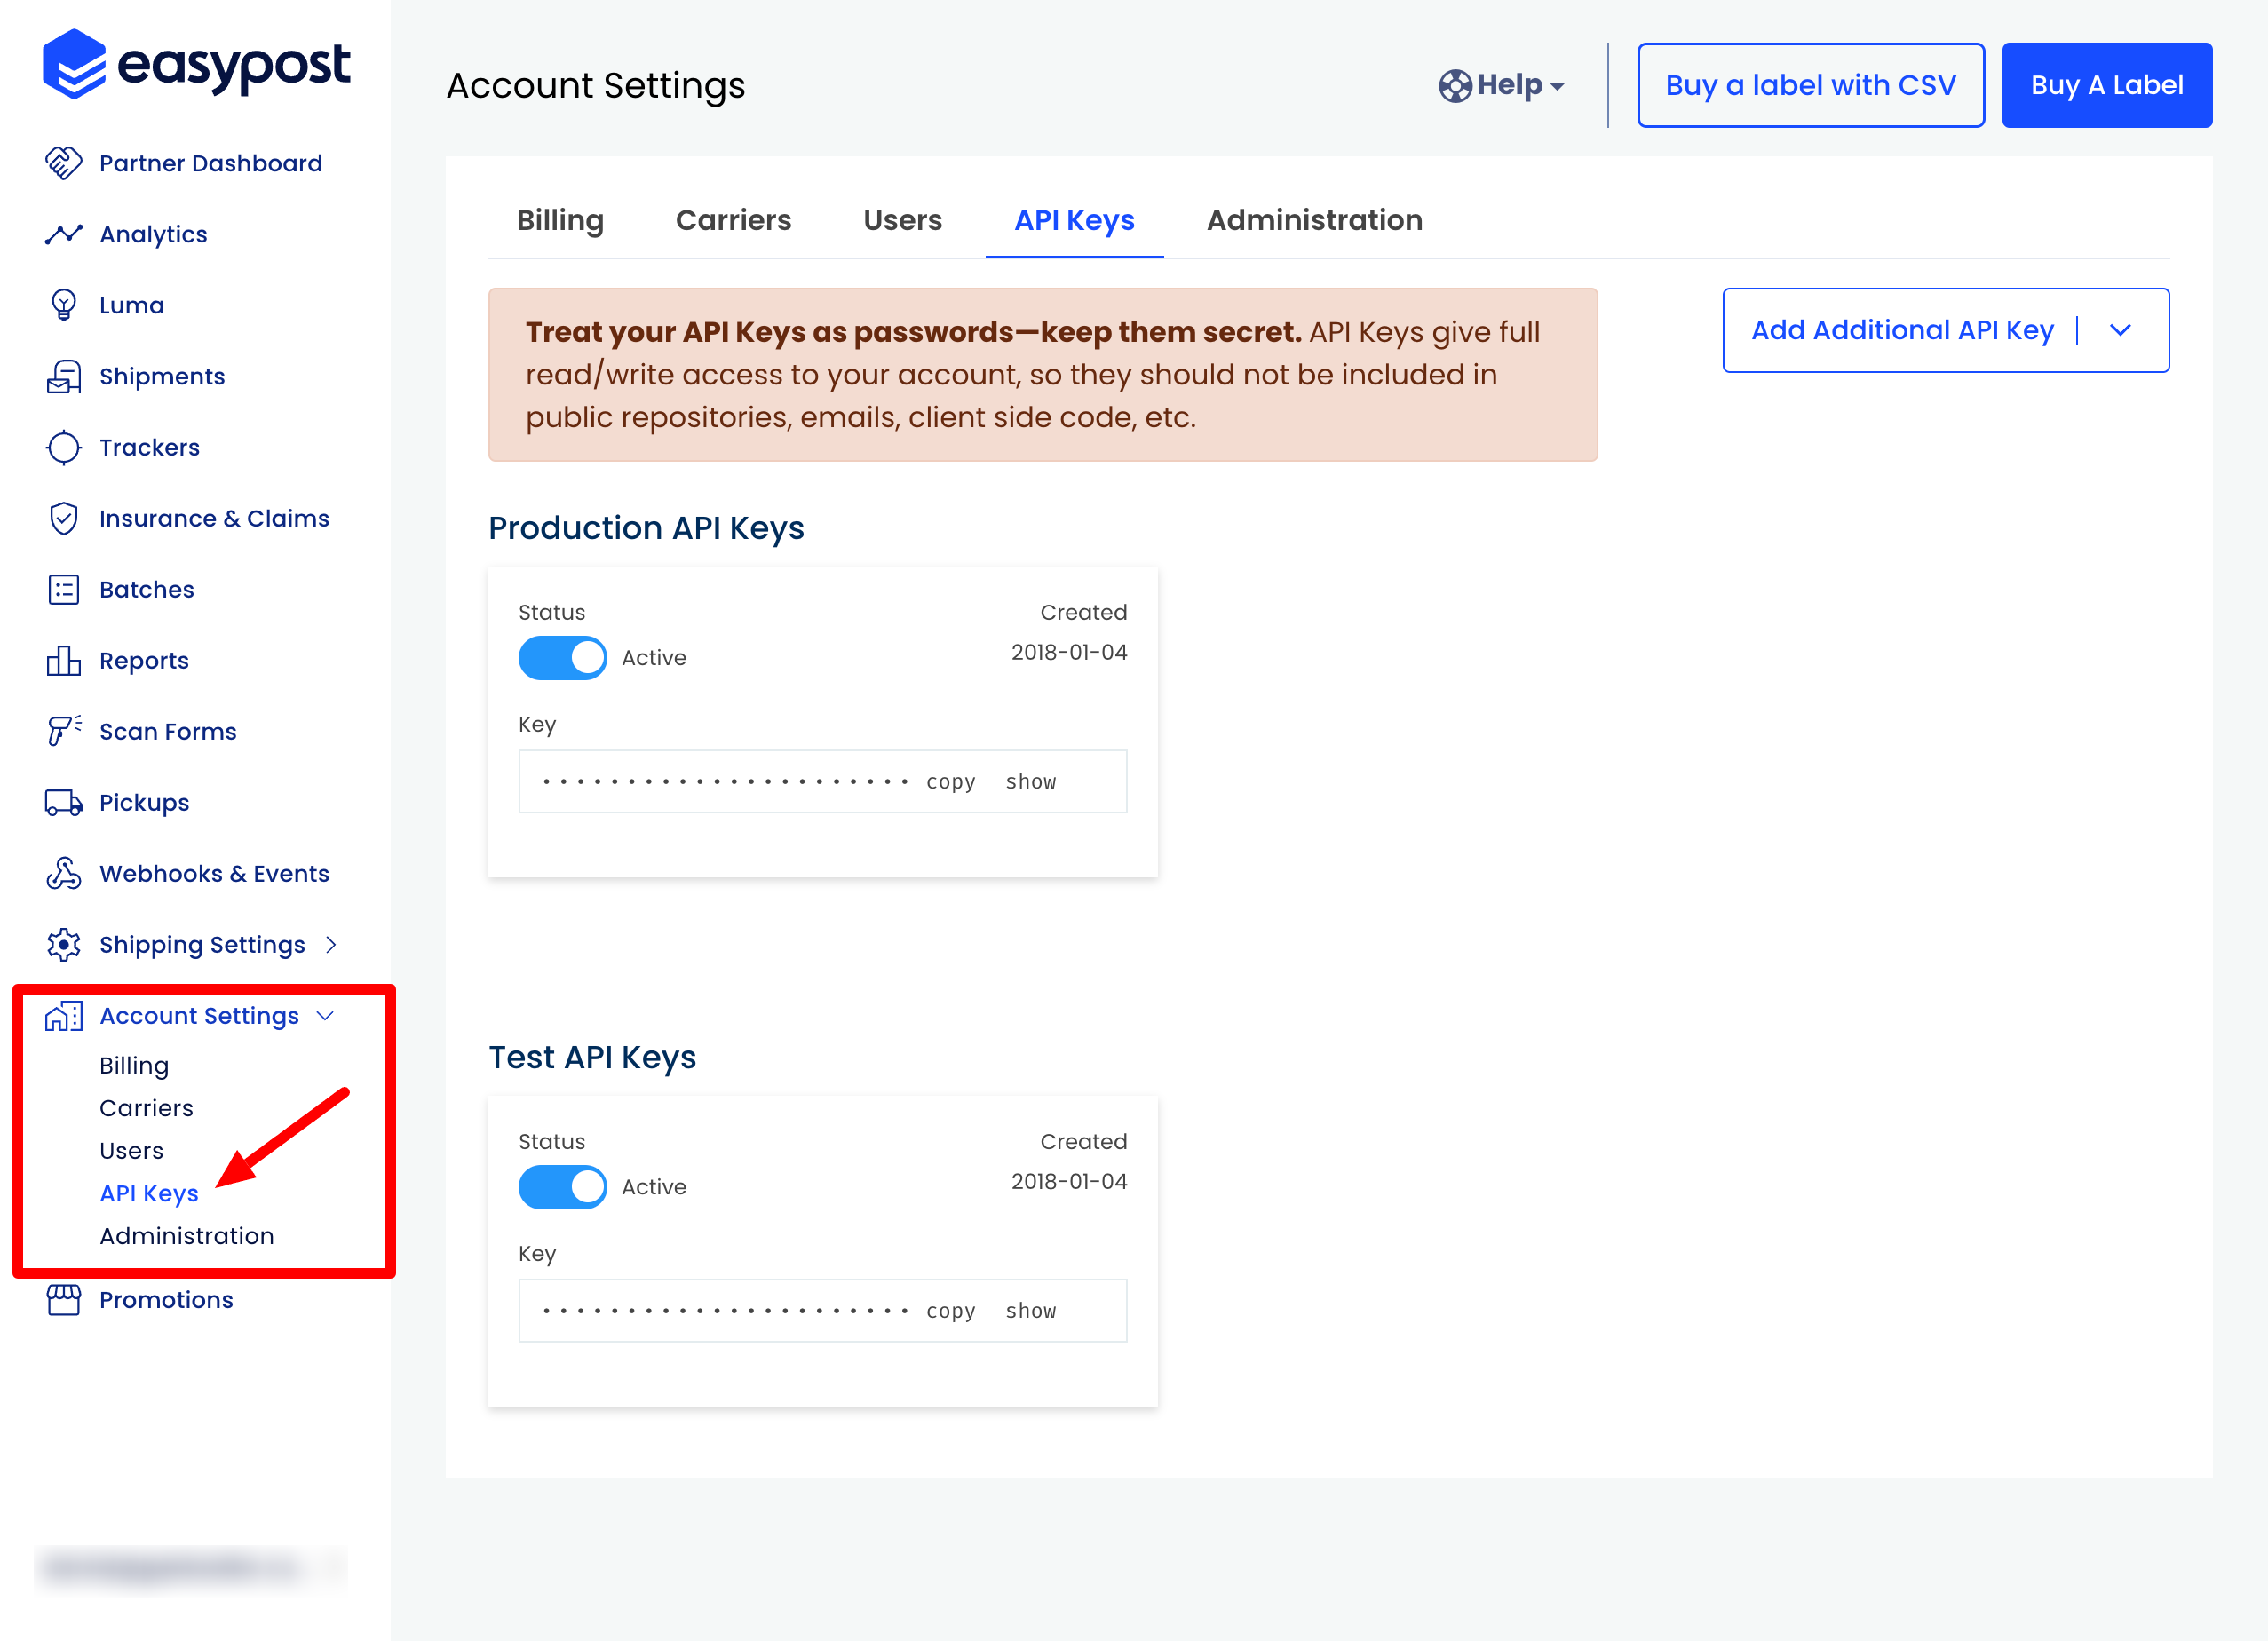Open Scan Forms via scanner icon
Screen dimensions: 2268x1641
point(63,731)
